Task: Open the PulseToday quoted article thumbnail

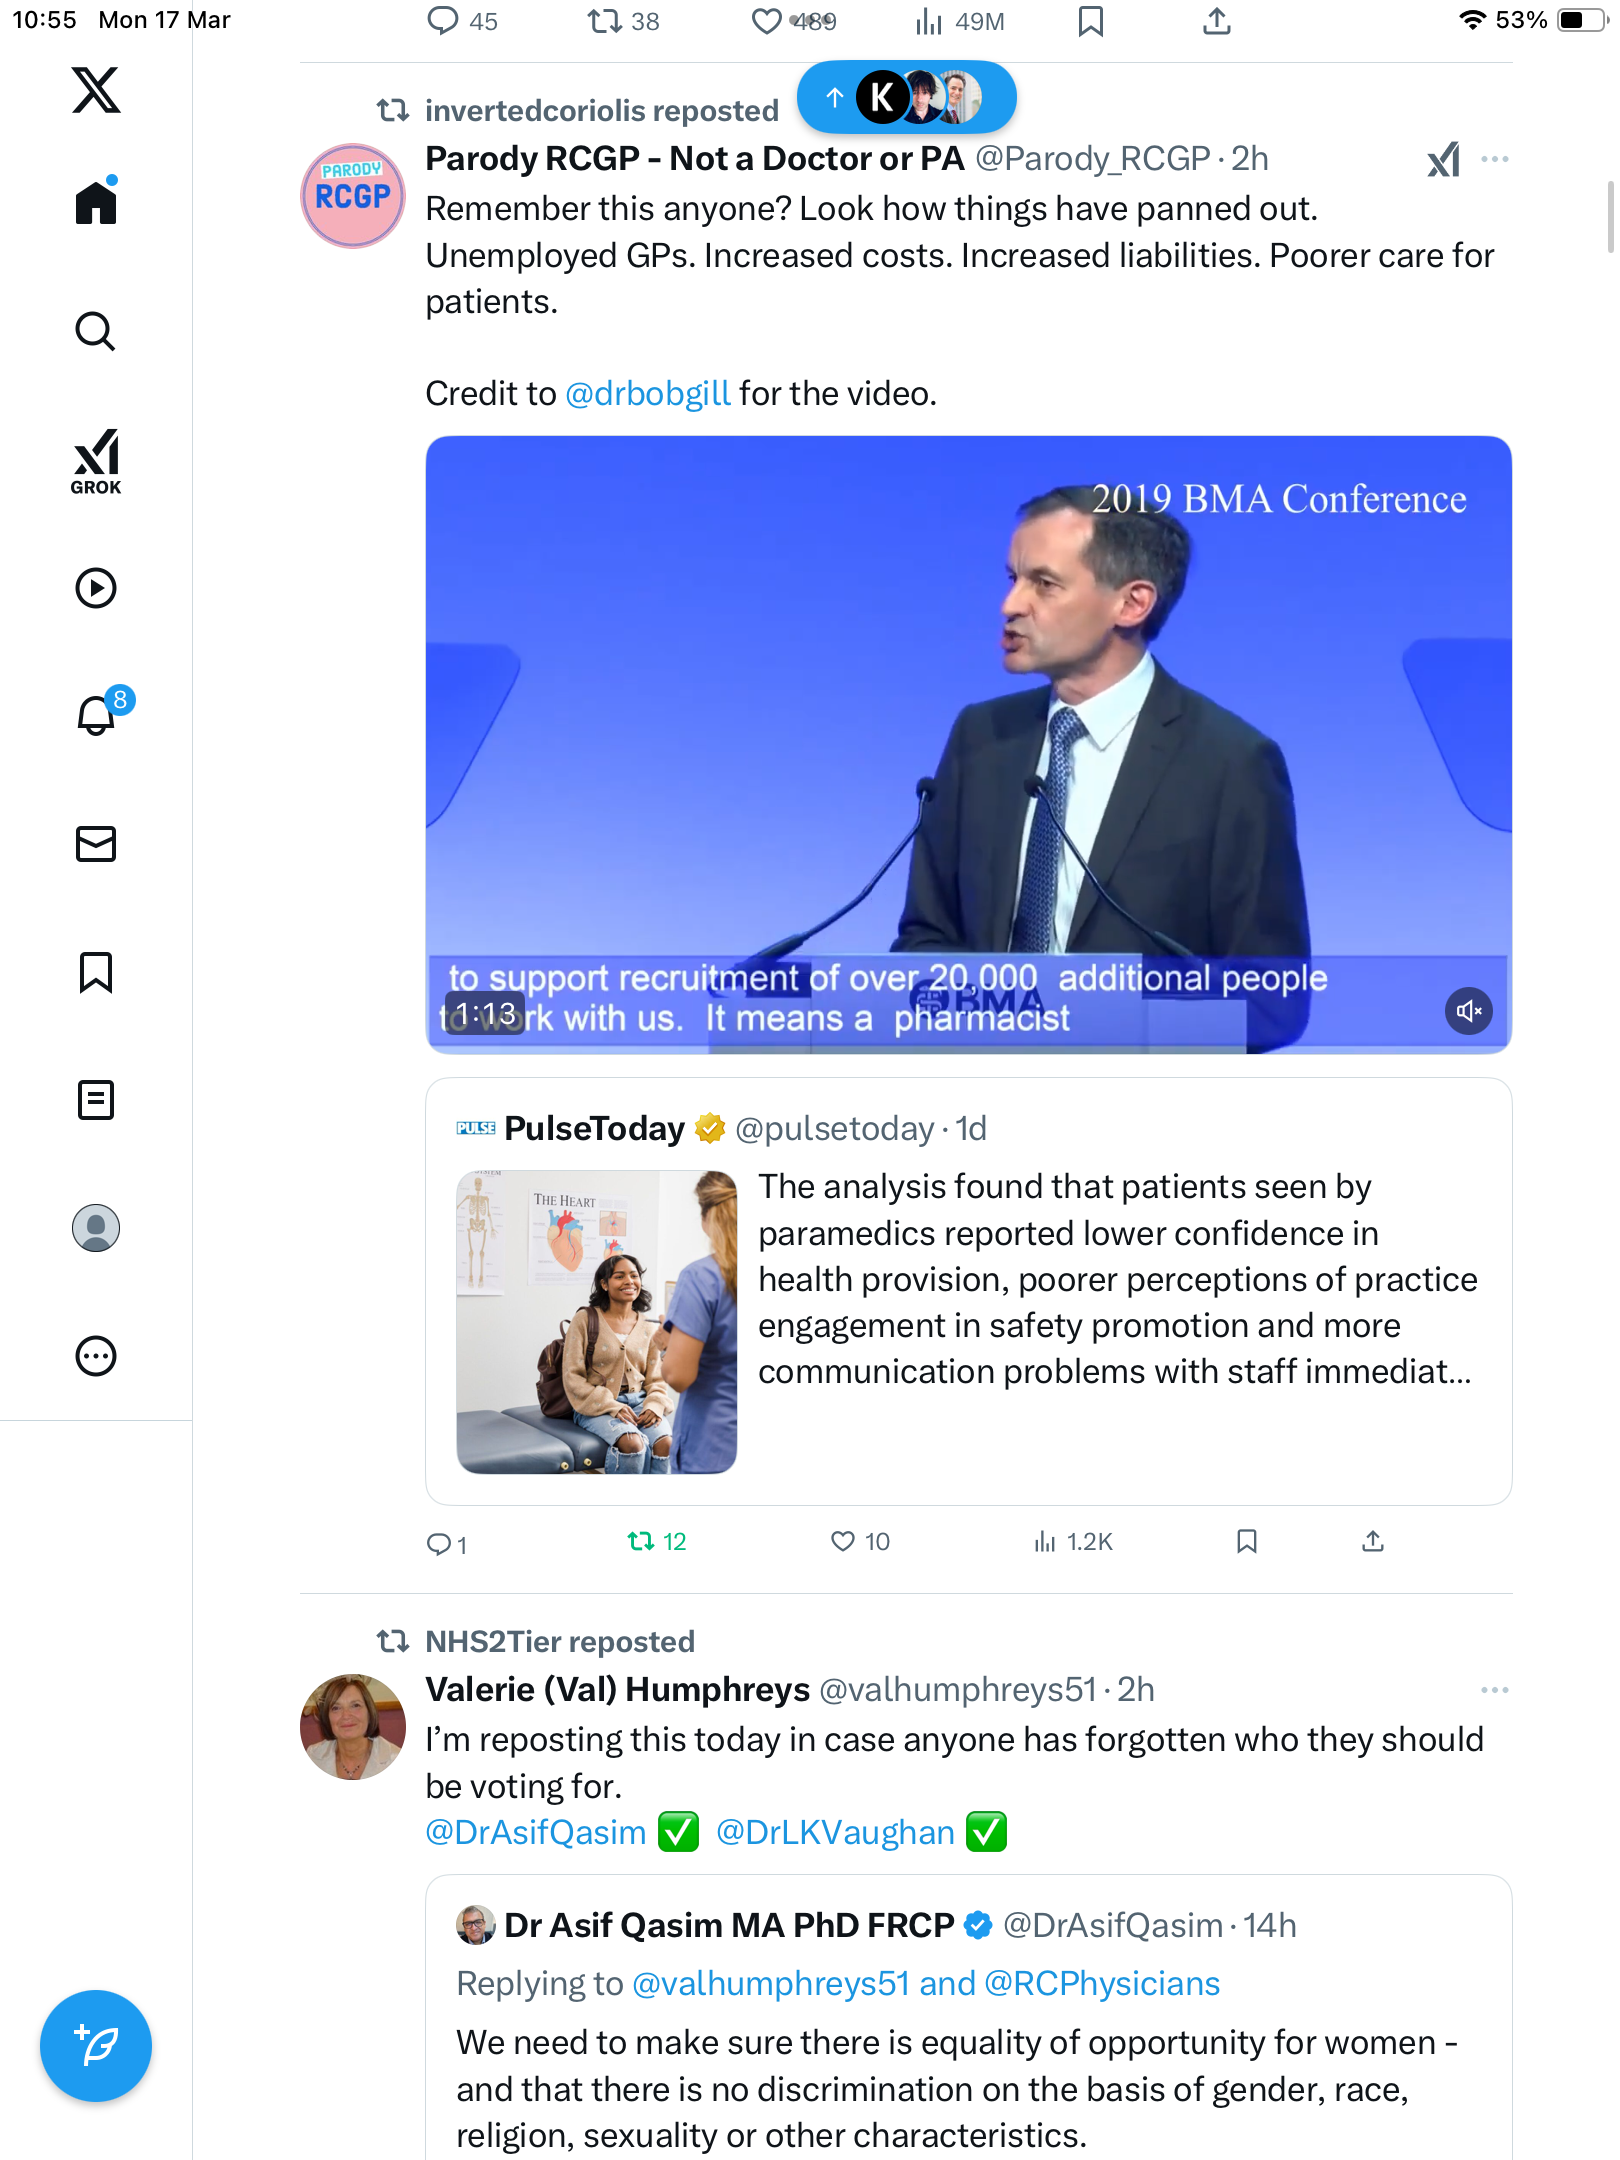Action: click(597, 1322)
